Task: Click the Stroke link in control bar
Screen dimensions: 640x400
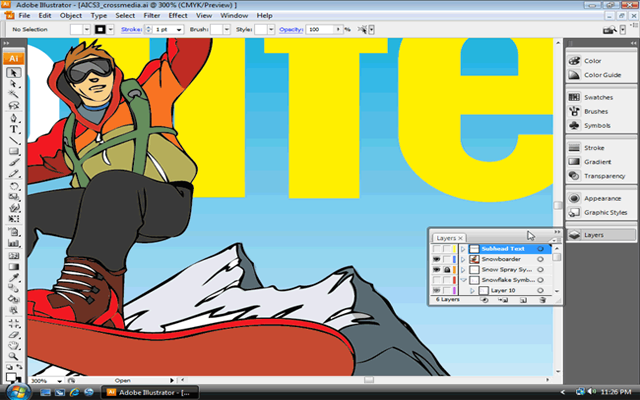Action: point(131,29)
